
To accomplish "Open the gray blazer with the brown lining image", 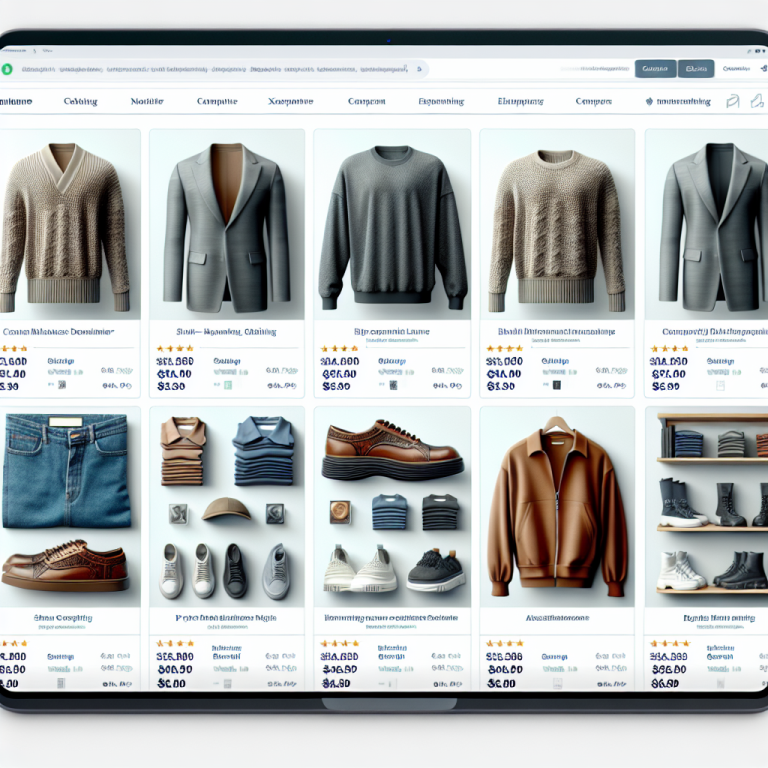I will click(x=227, y=225).
